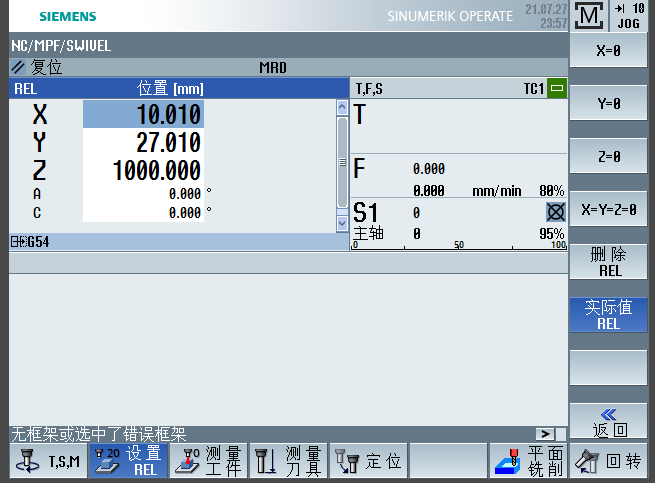
Task: Click the feed override 80% value
Action: click(x=551, y=191)
